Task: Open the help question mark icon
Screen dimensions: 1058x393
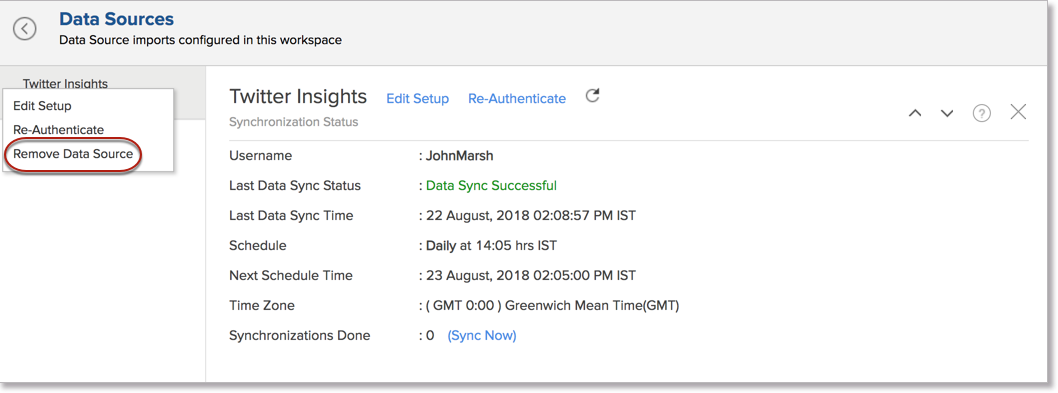Action: (x=981, y=113)
